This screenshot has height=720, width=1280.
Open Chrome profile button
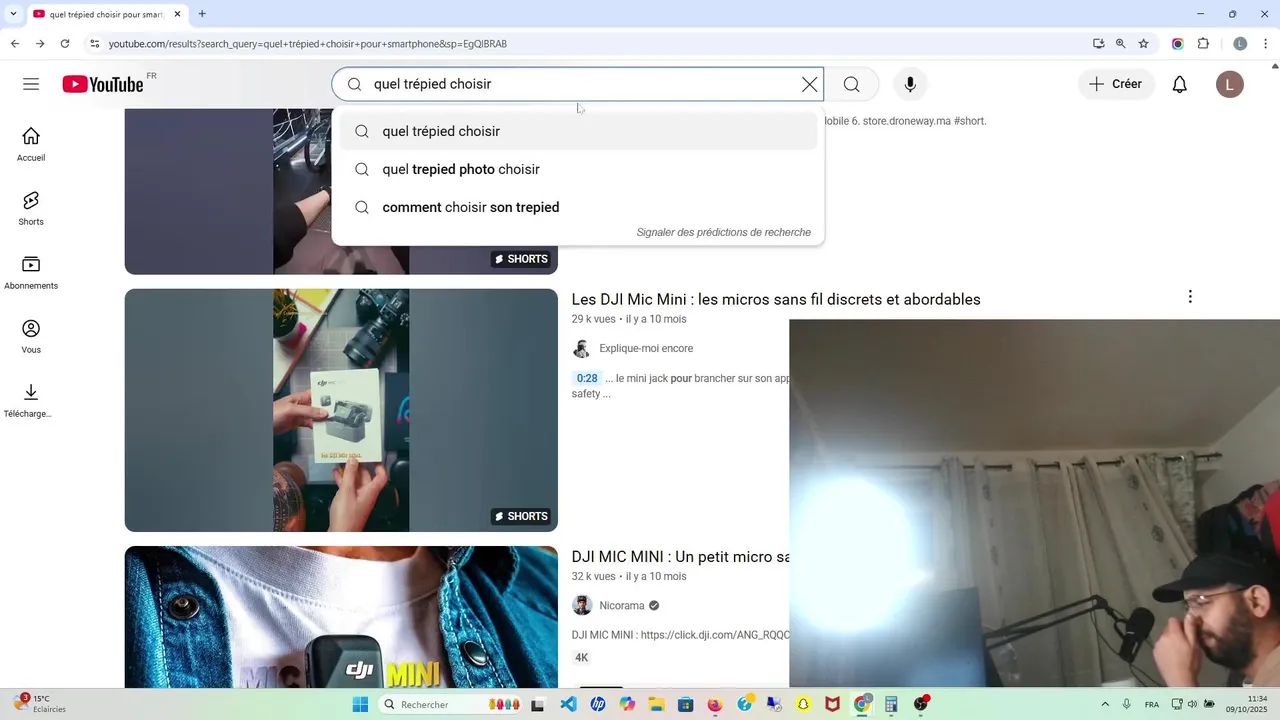click(x=1240, y=44)
